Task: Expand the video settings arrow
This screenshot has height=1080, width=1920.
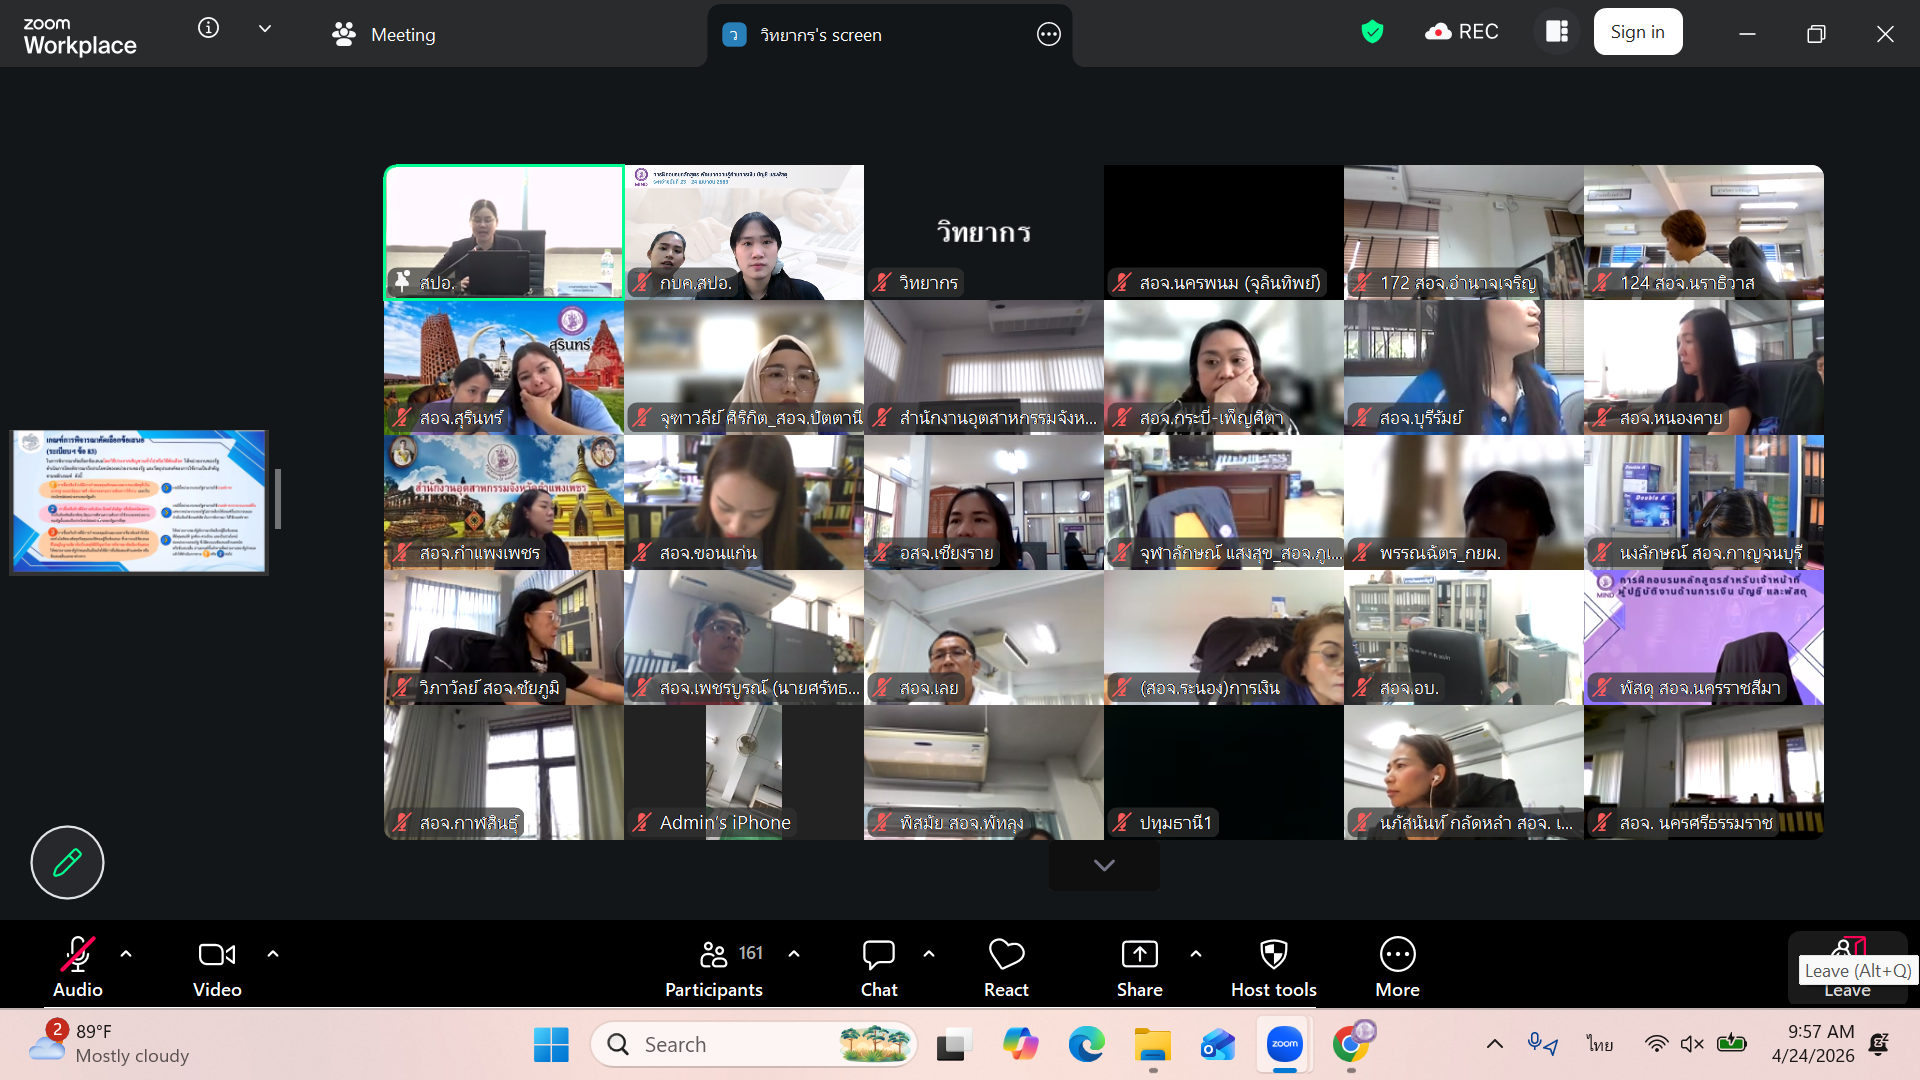Action: pos(273,954)
